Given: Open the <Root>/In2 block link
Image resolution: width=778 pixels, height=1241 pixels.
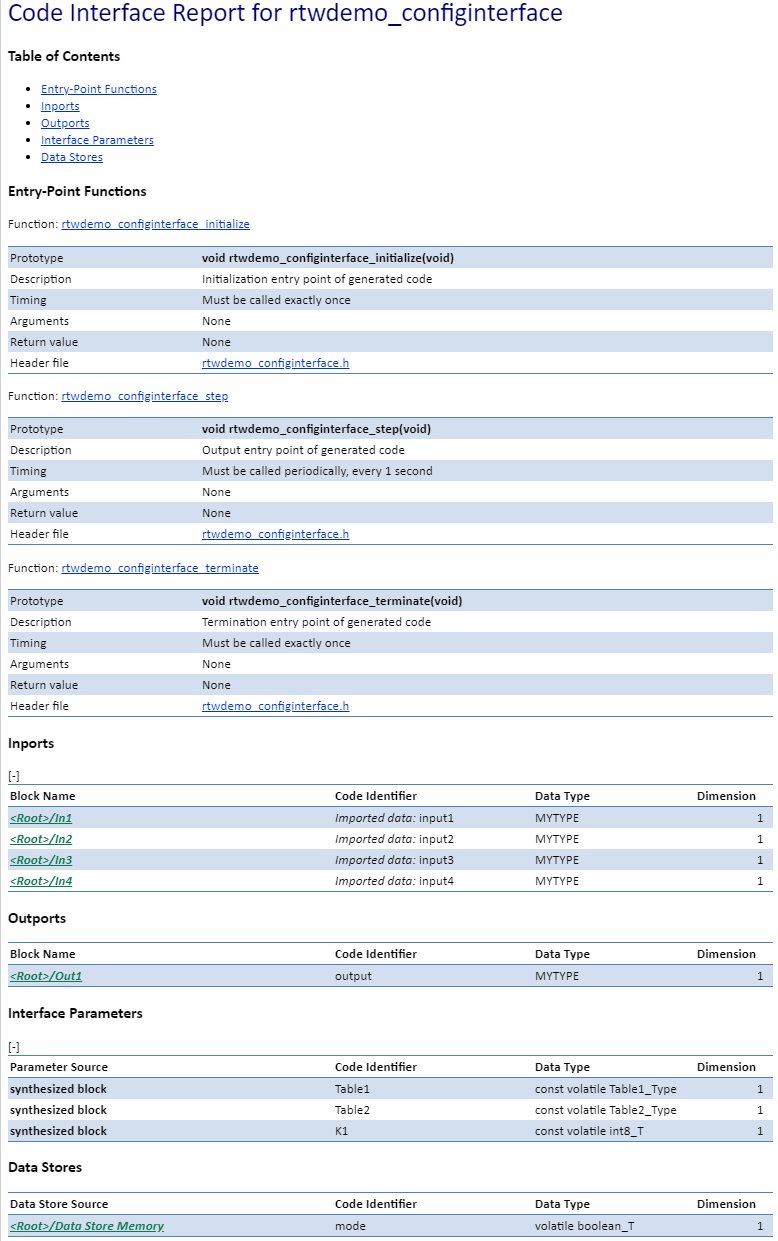Looking at the screenshot, I should 41,839.
